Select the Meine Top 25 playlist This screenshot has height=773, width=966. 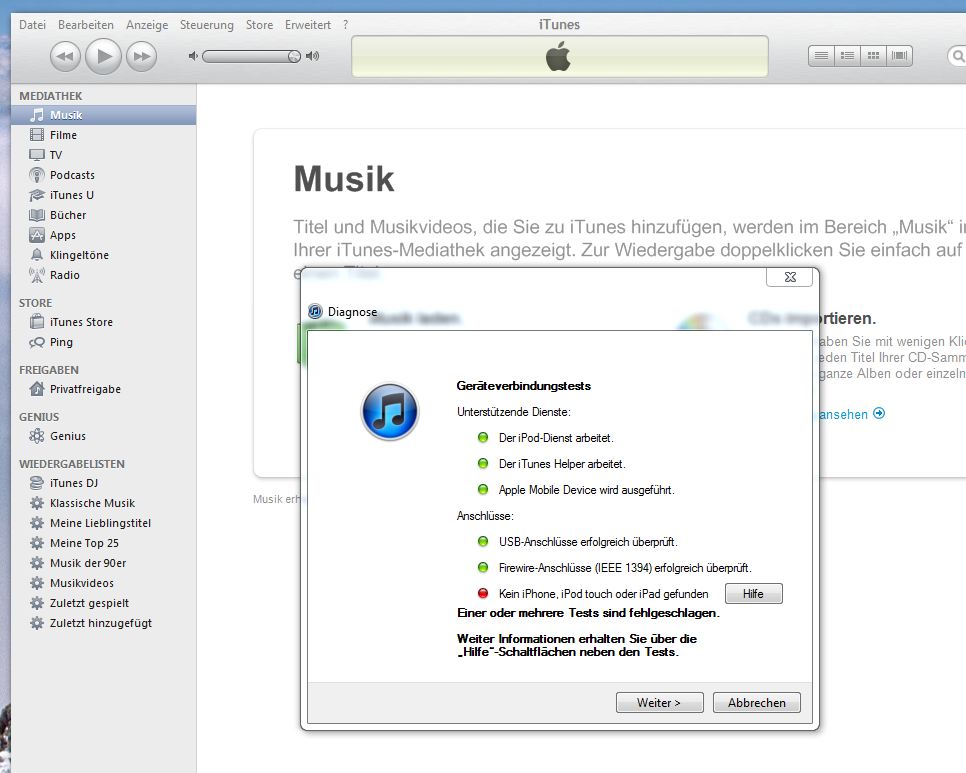[104, 543]
